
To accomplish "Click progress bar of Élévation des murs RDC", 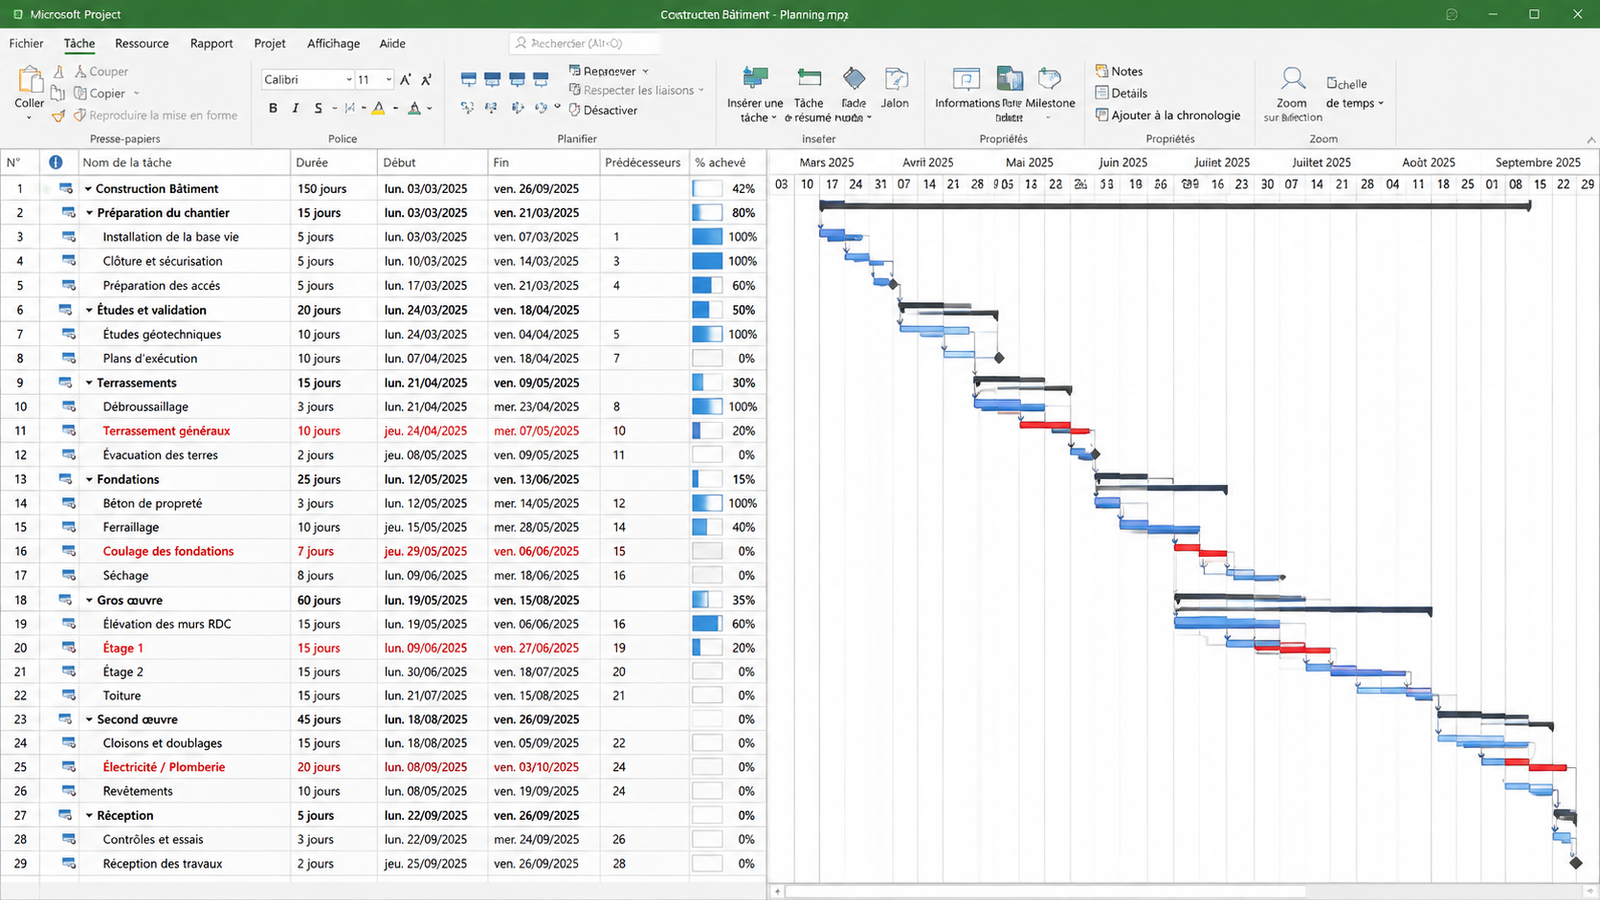I will coord(707,624).
